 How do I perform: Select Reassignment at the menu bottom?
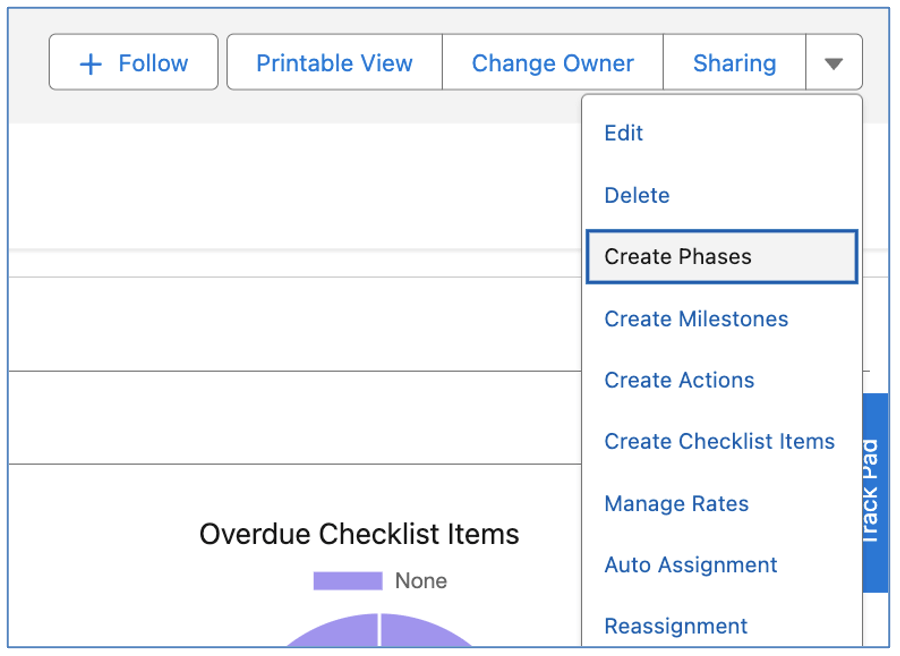tap(676, 626)
